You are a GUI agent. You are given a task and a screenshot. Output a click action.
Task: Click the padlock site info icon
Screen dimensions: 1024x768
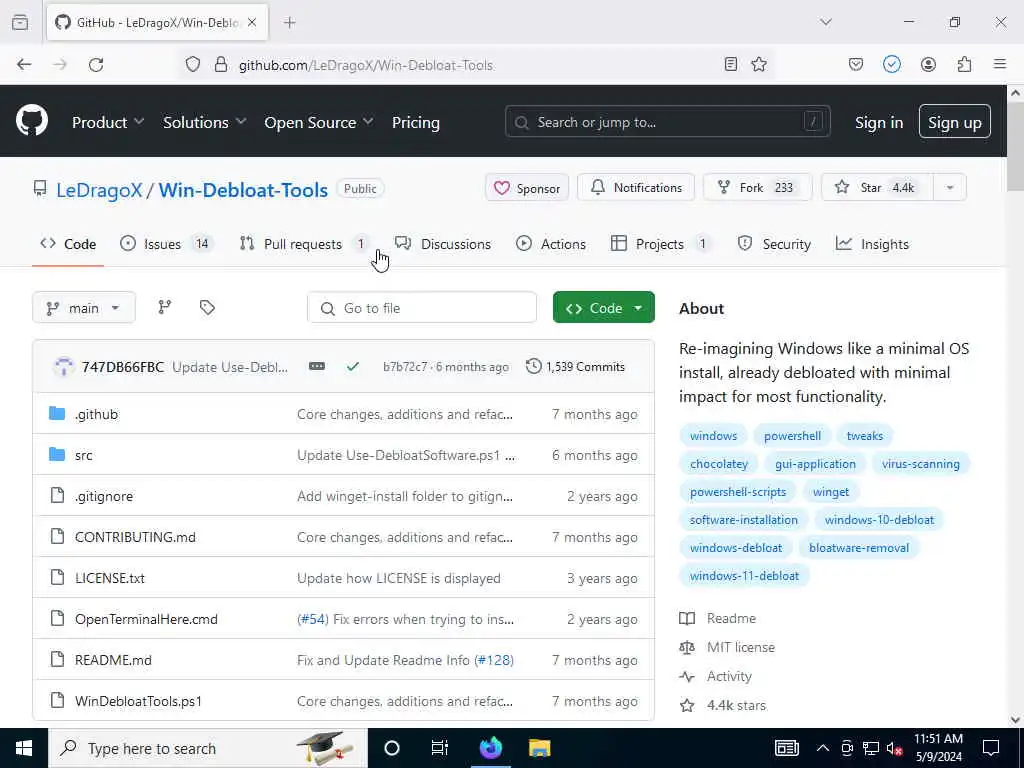click(x=221, y=64)
